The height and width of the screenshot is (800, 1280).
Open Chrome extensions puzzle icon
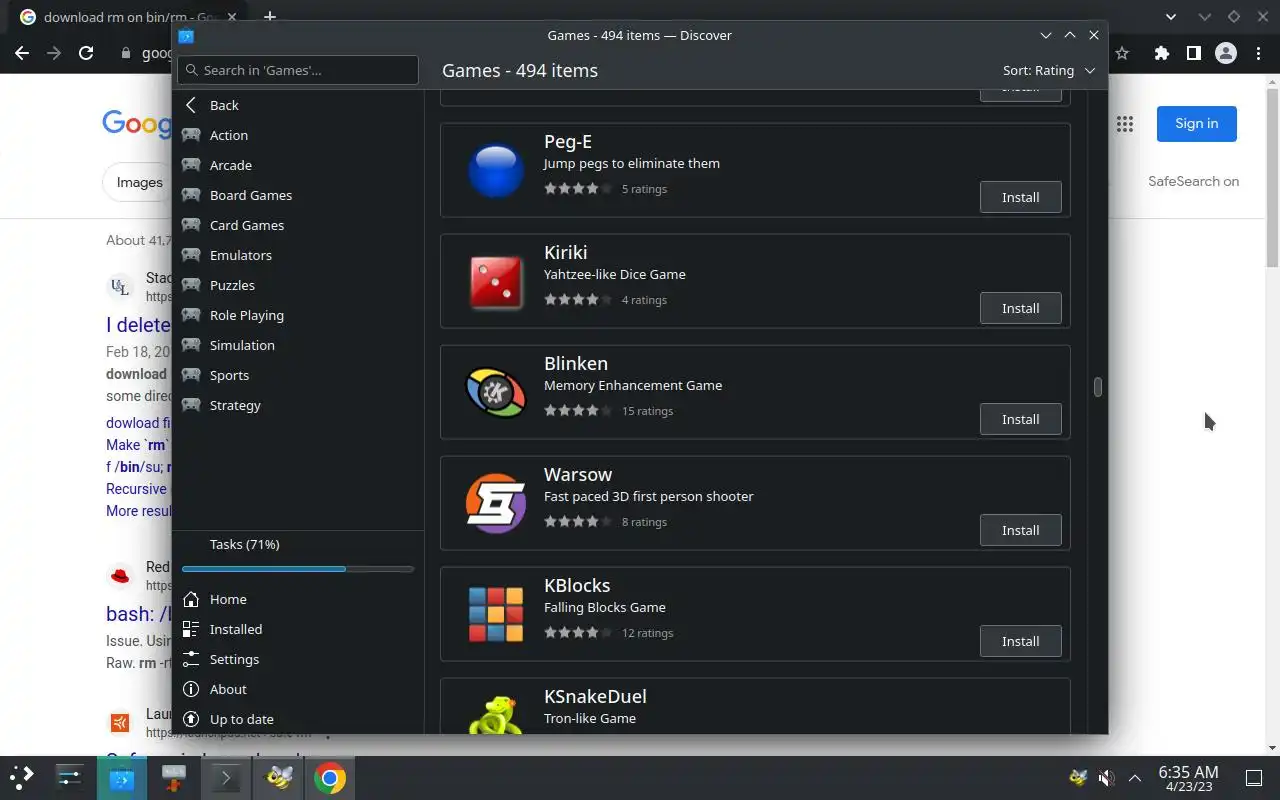tap(1161, 53)
